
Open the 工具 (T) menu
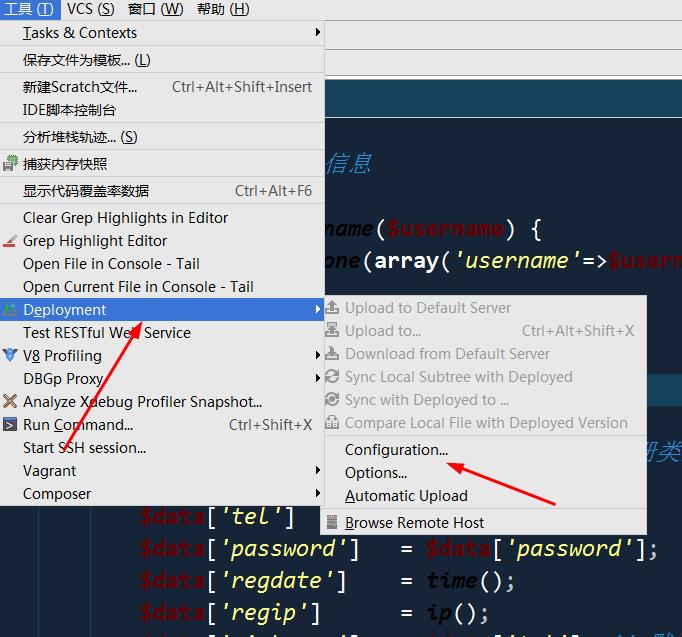point(30,9)
